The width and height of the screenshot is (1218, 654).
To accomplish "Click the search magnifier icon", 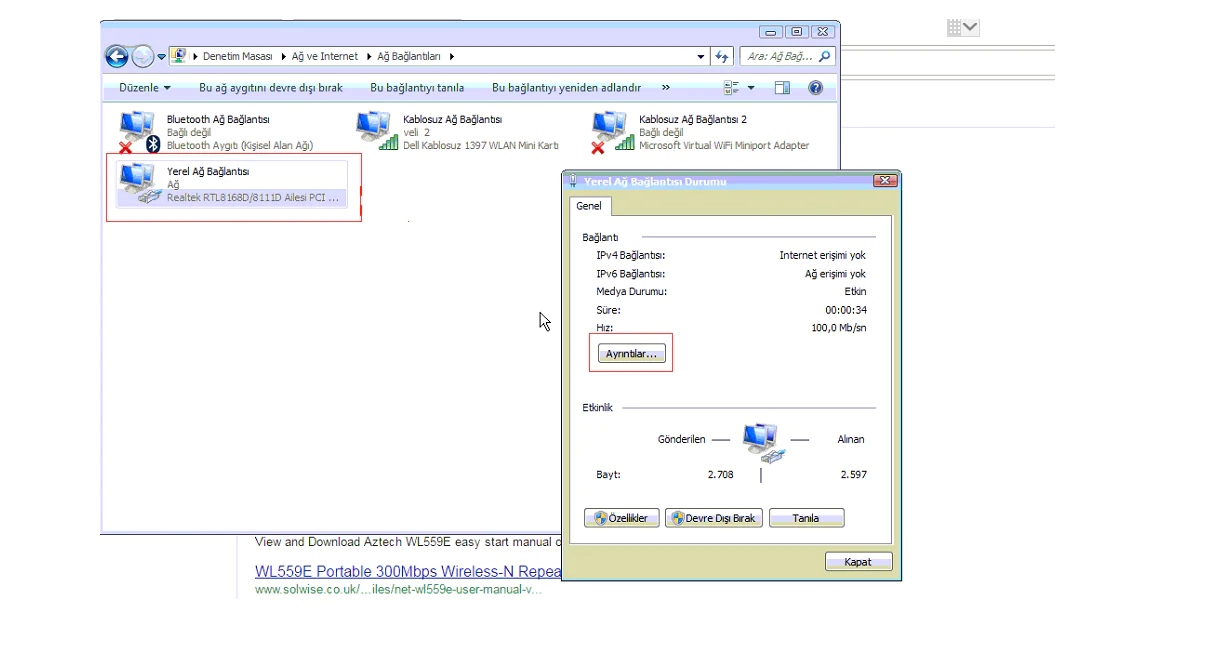I will (824, 57).
